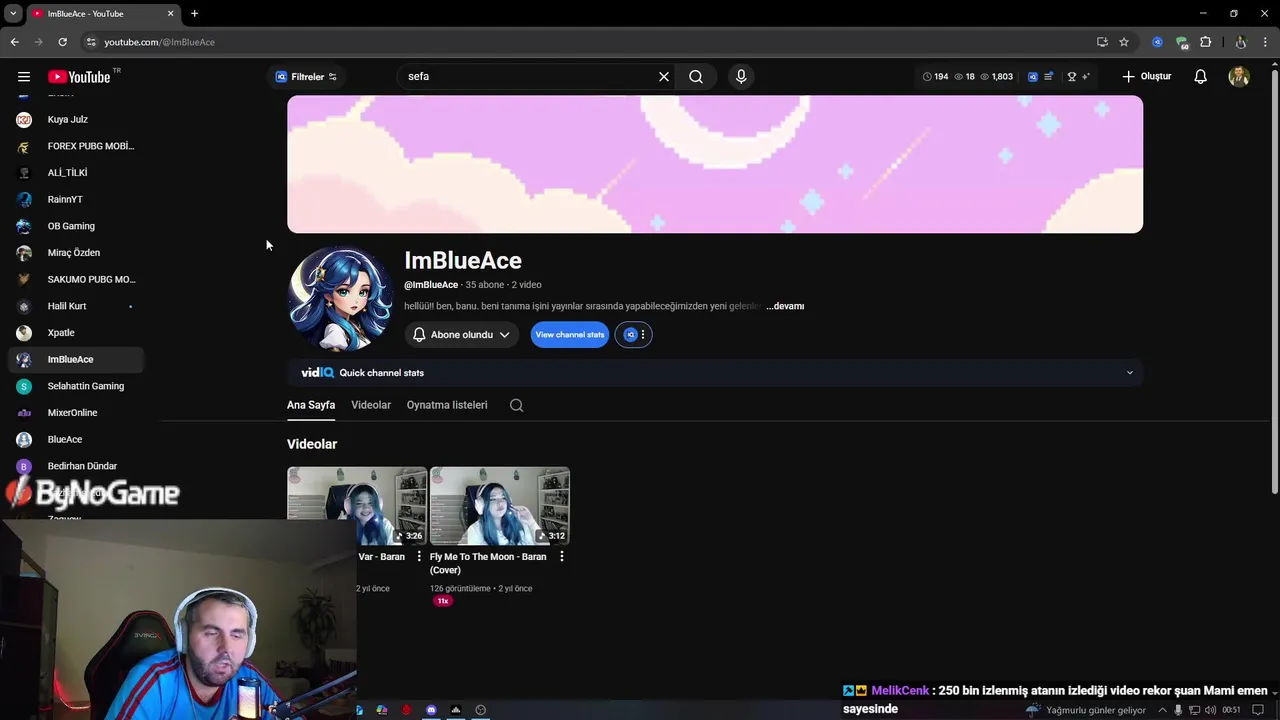Expand the channel description with ...devamı
This screenshot has height=720, width=1280.
coord(786,306)
